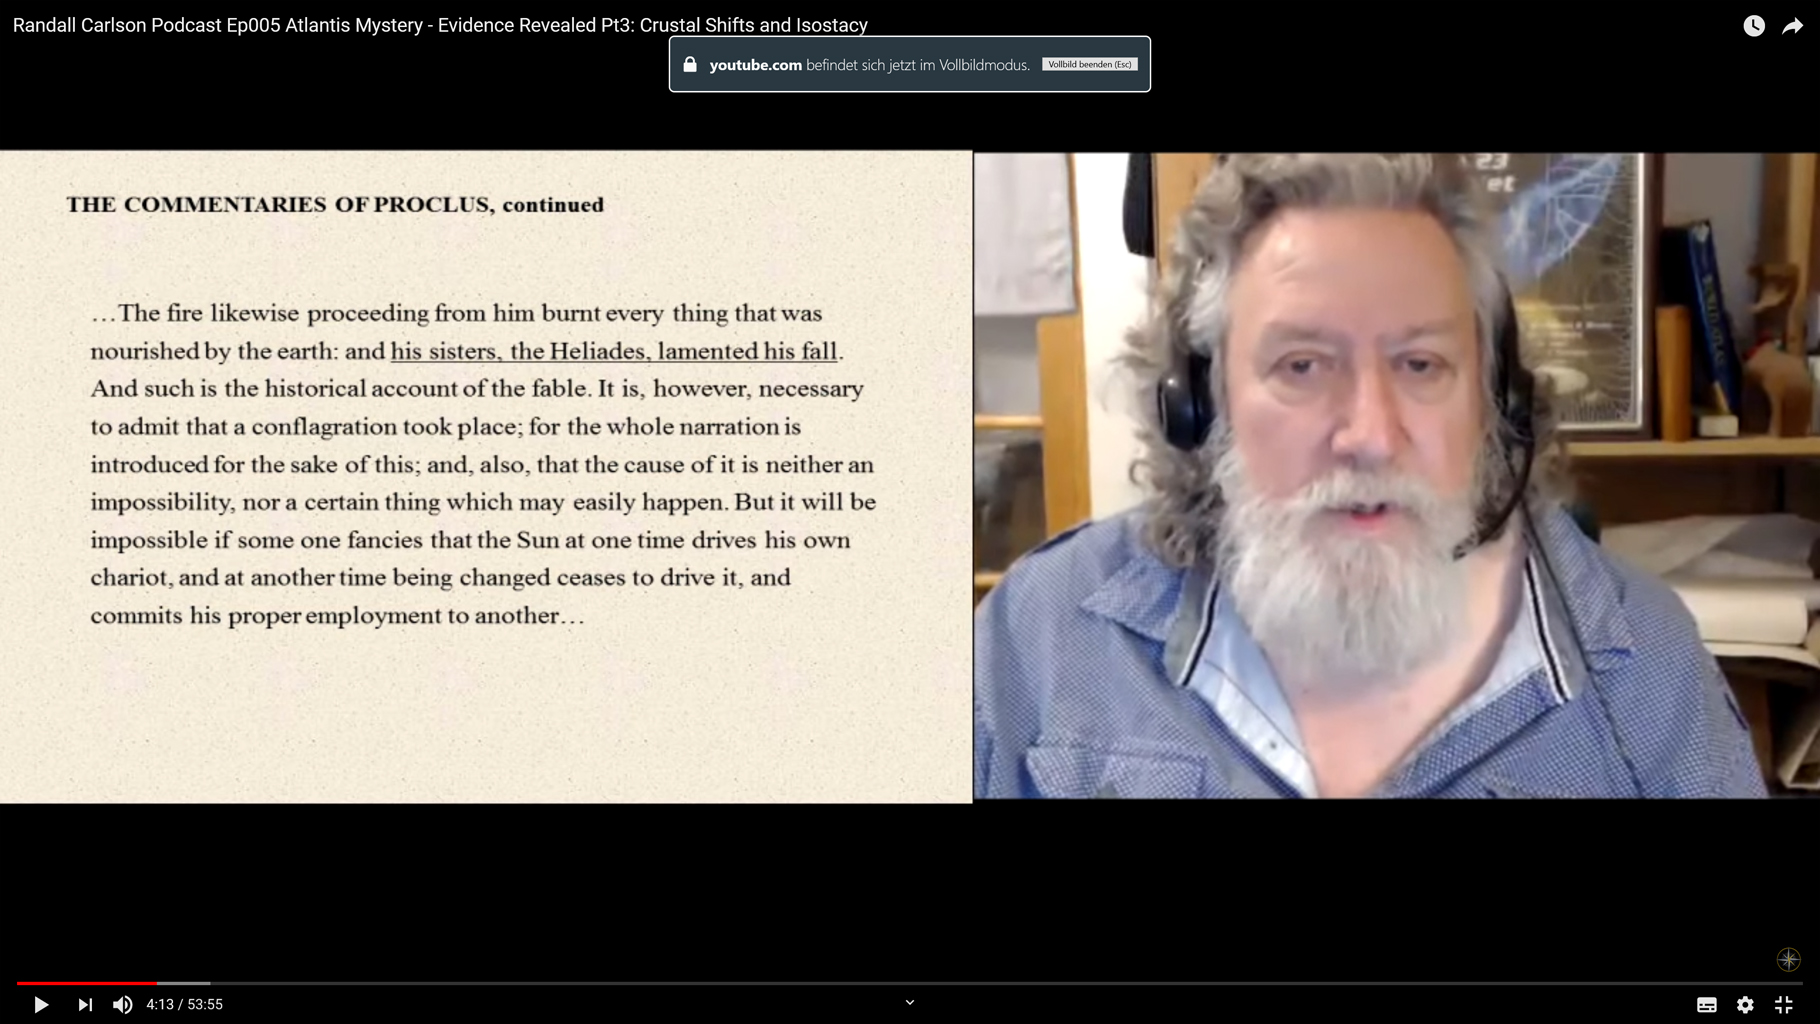Click the 'Vollbild beenden (Esc)' button
The height and width of the screenshot is (1024, 1820).
click(x=1089, y=64)
